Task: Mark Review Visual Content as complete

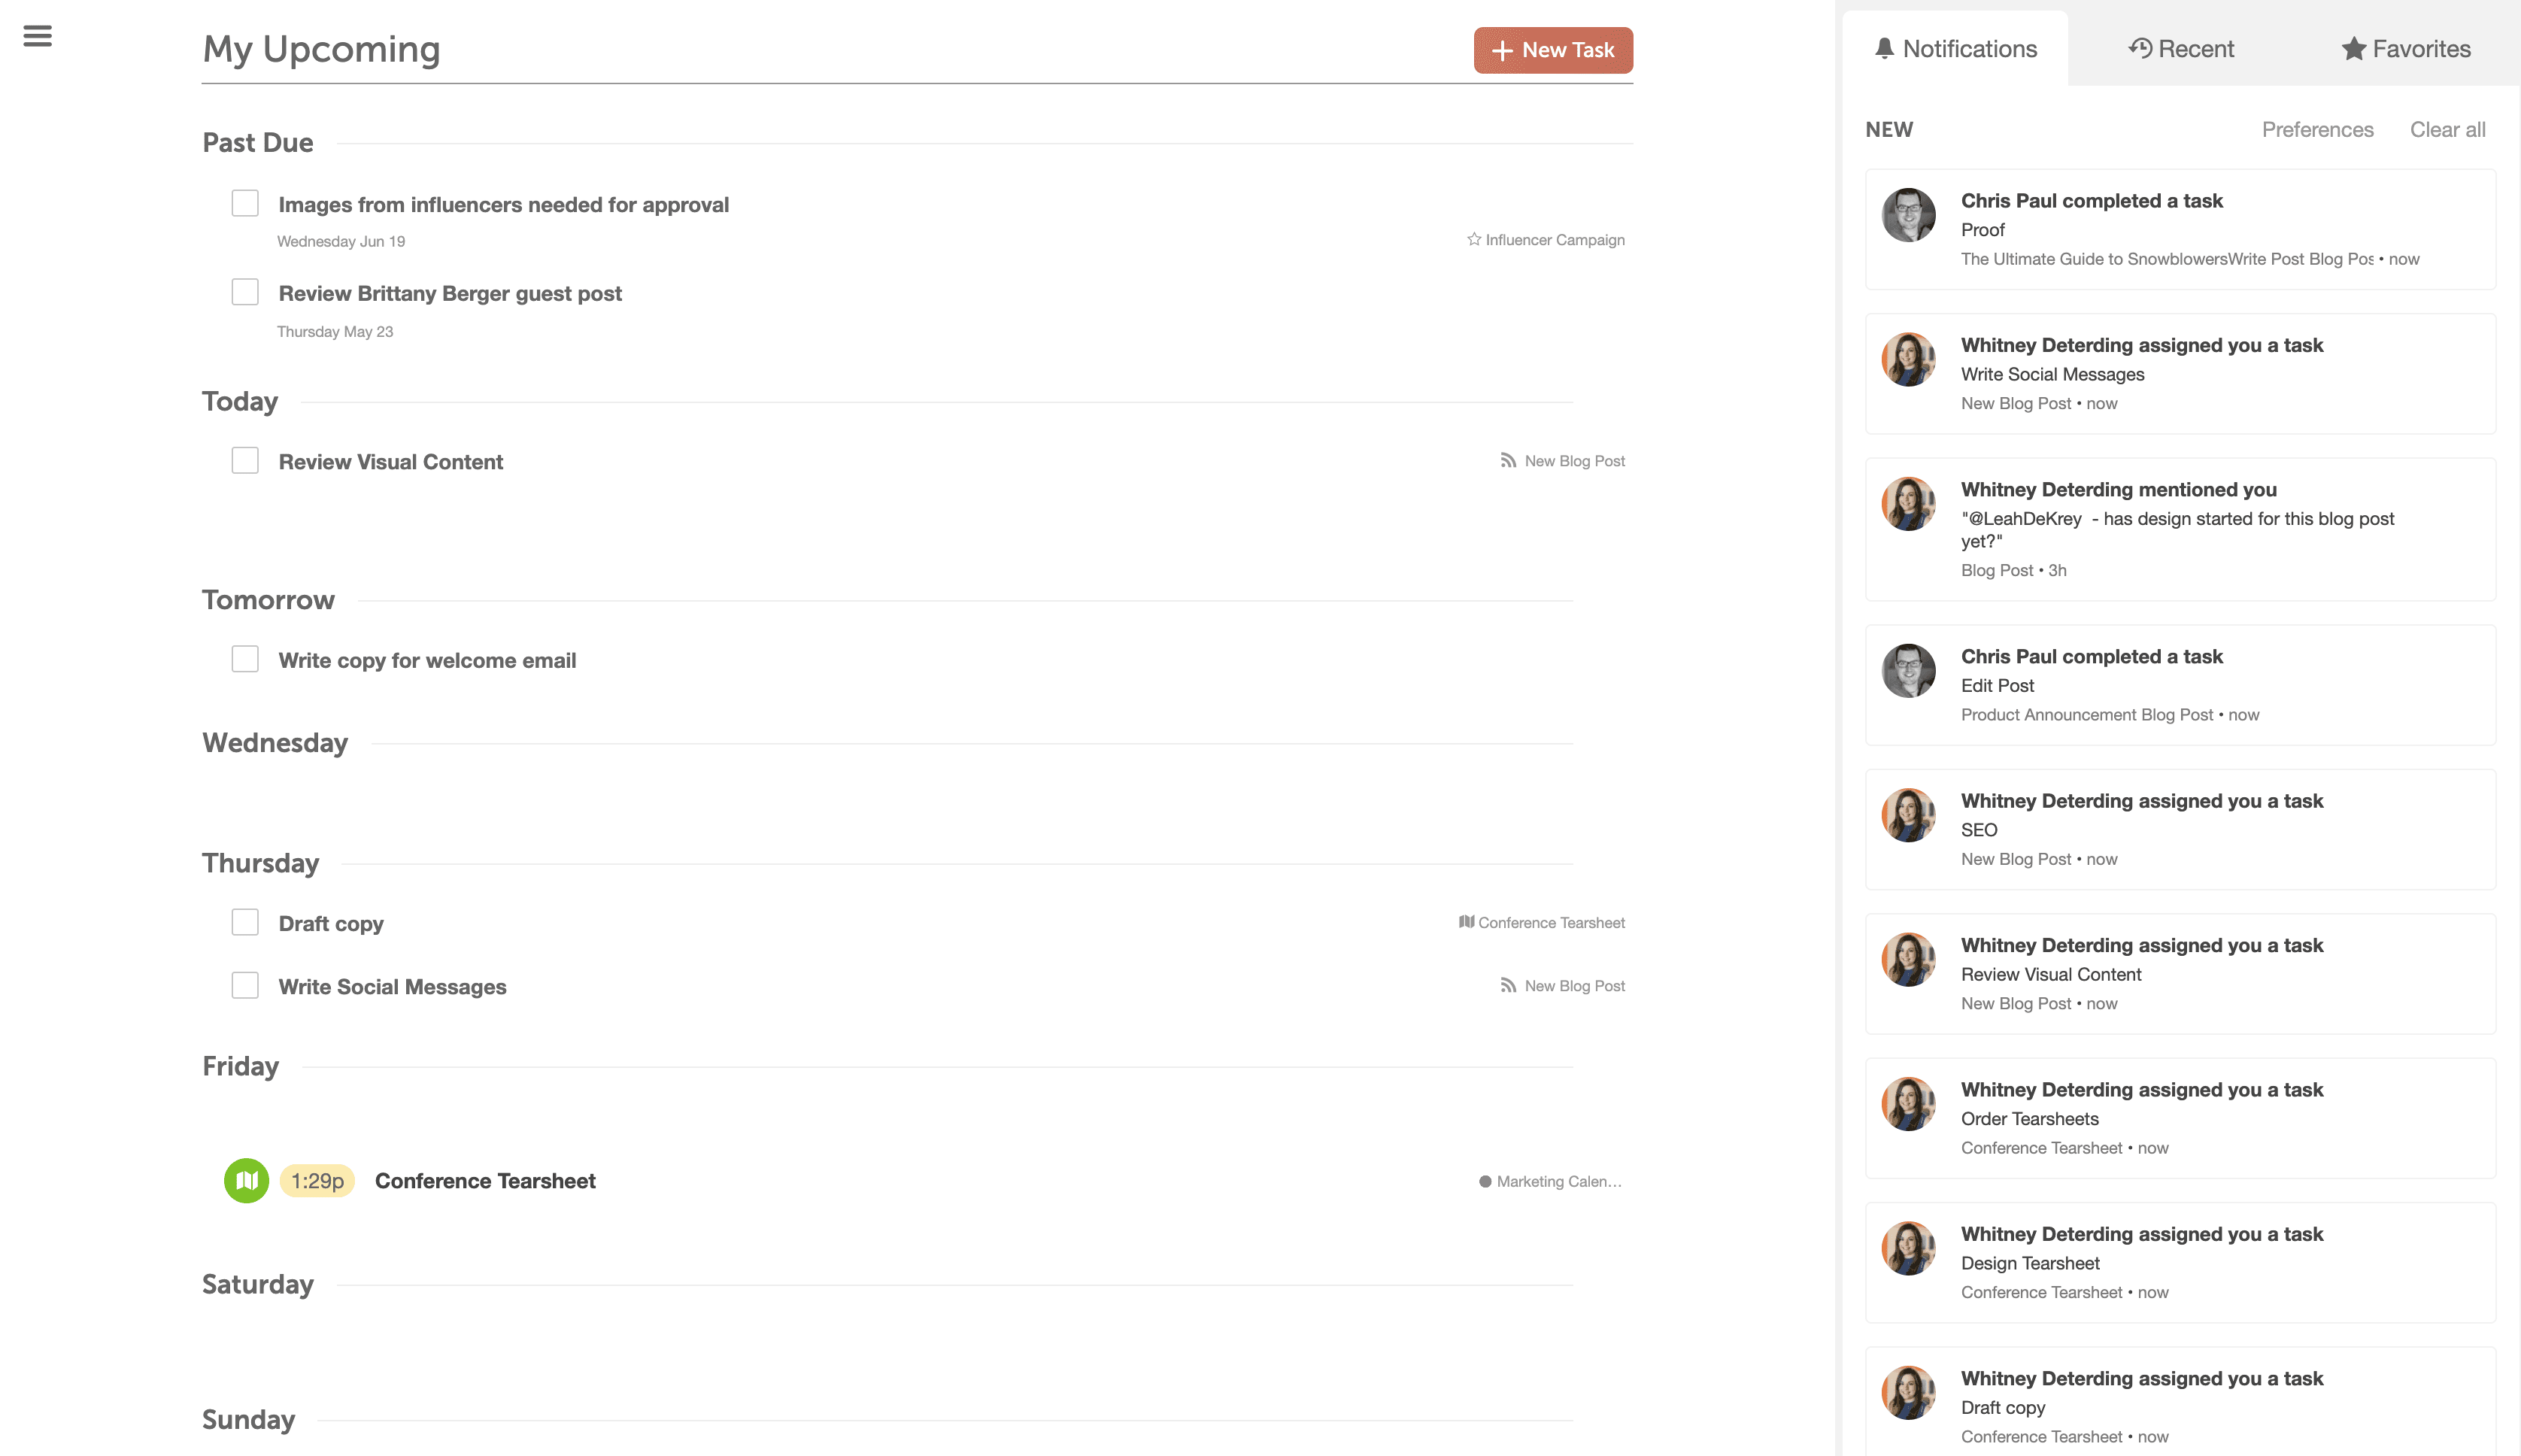Action: pyautogui.click(x=245, y=460)
